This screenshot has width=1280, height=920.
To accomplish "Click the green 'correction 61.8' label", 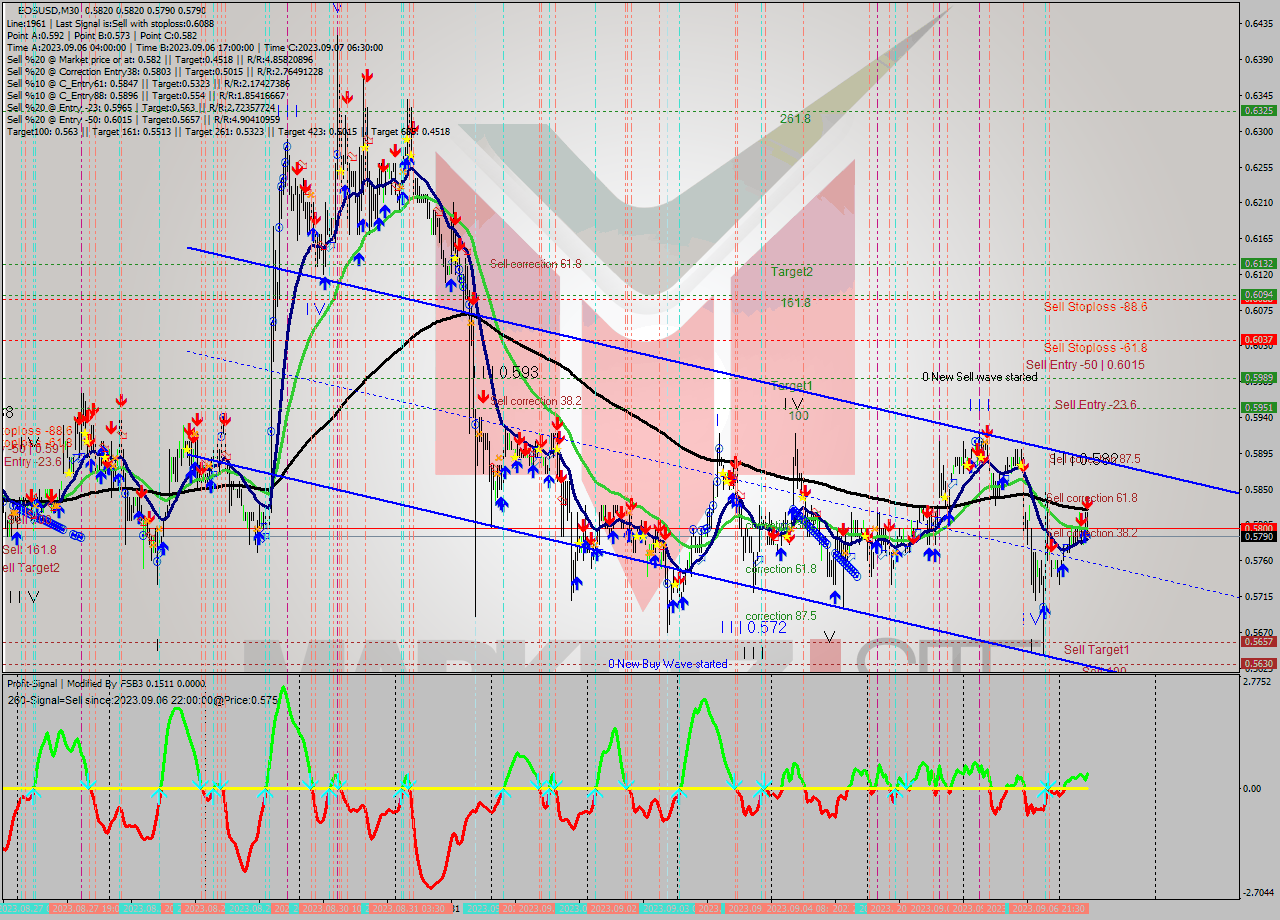I will [781, 569].
